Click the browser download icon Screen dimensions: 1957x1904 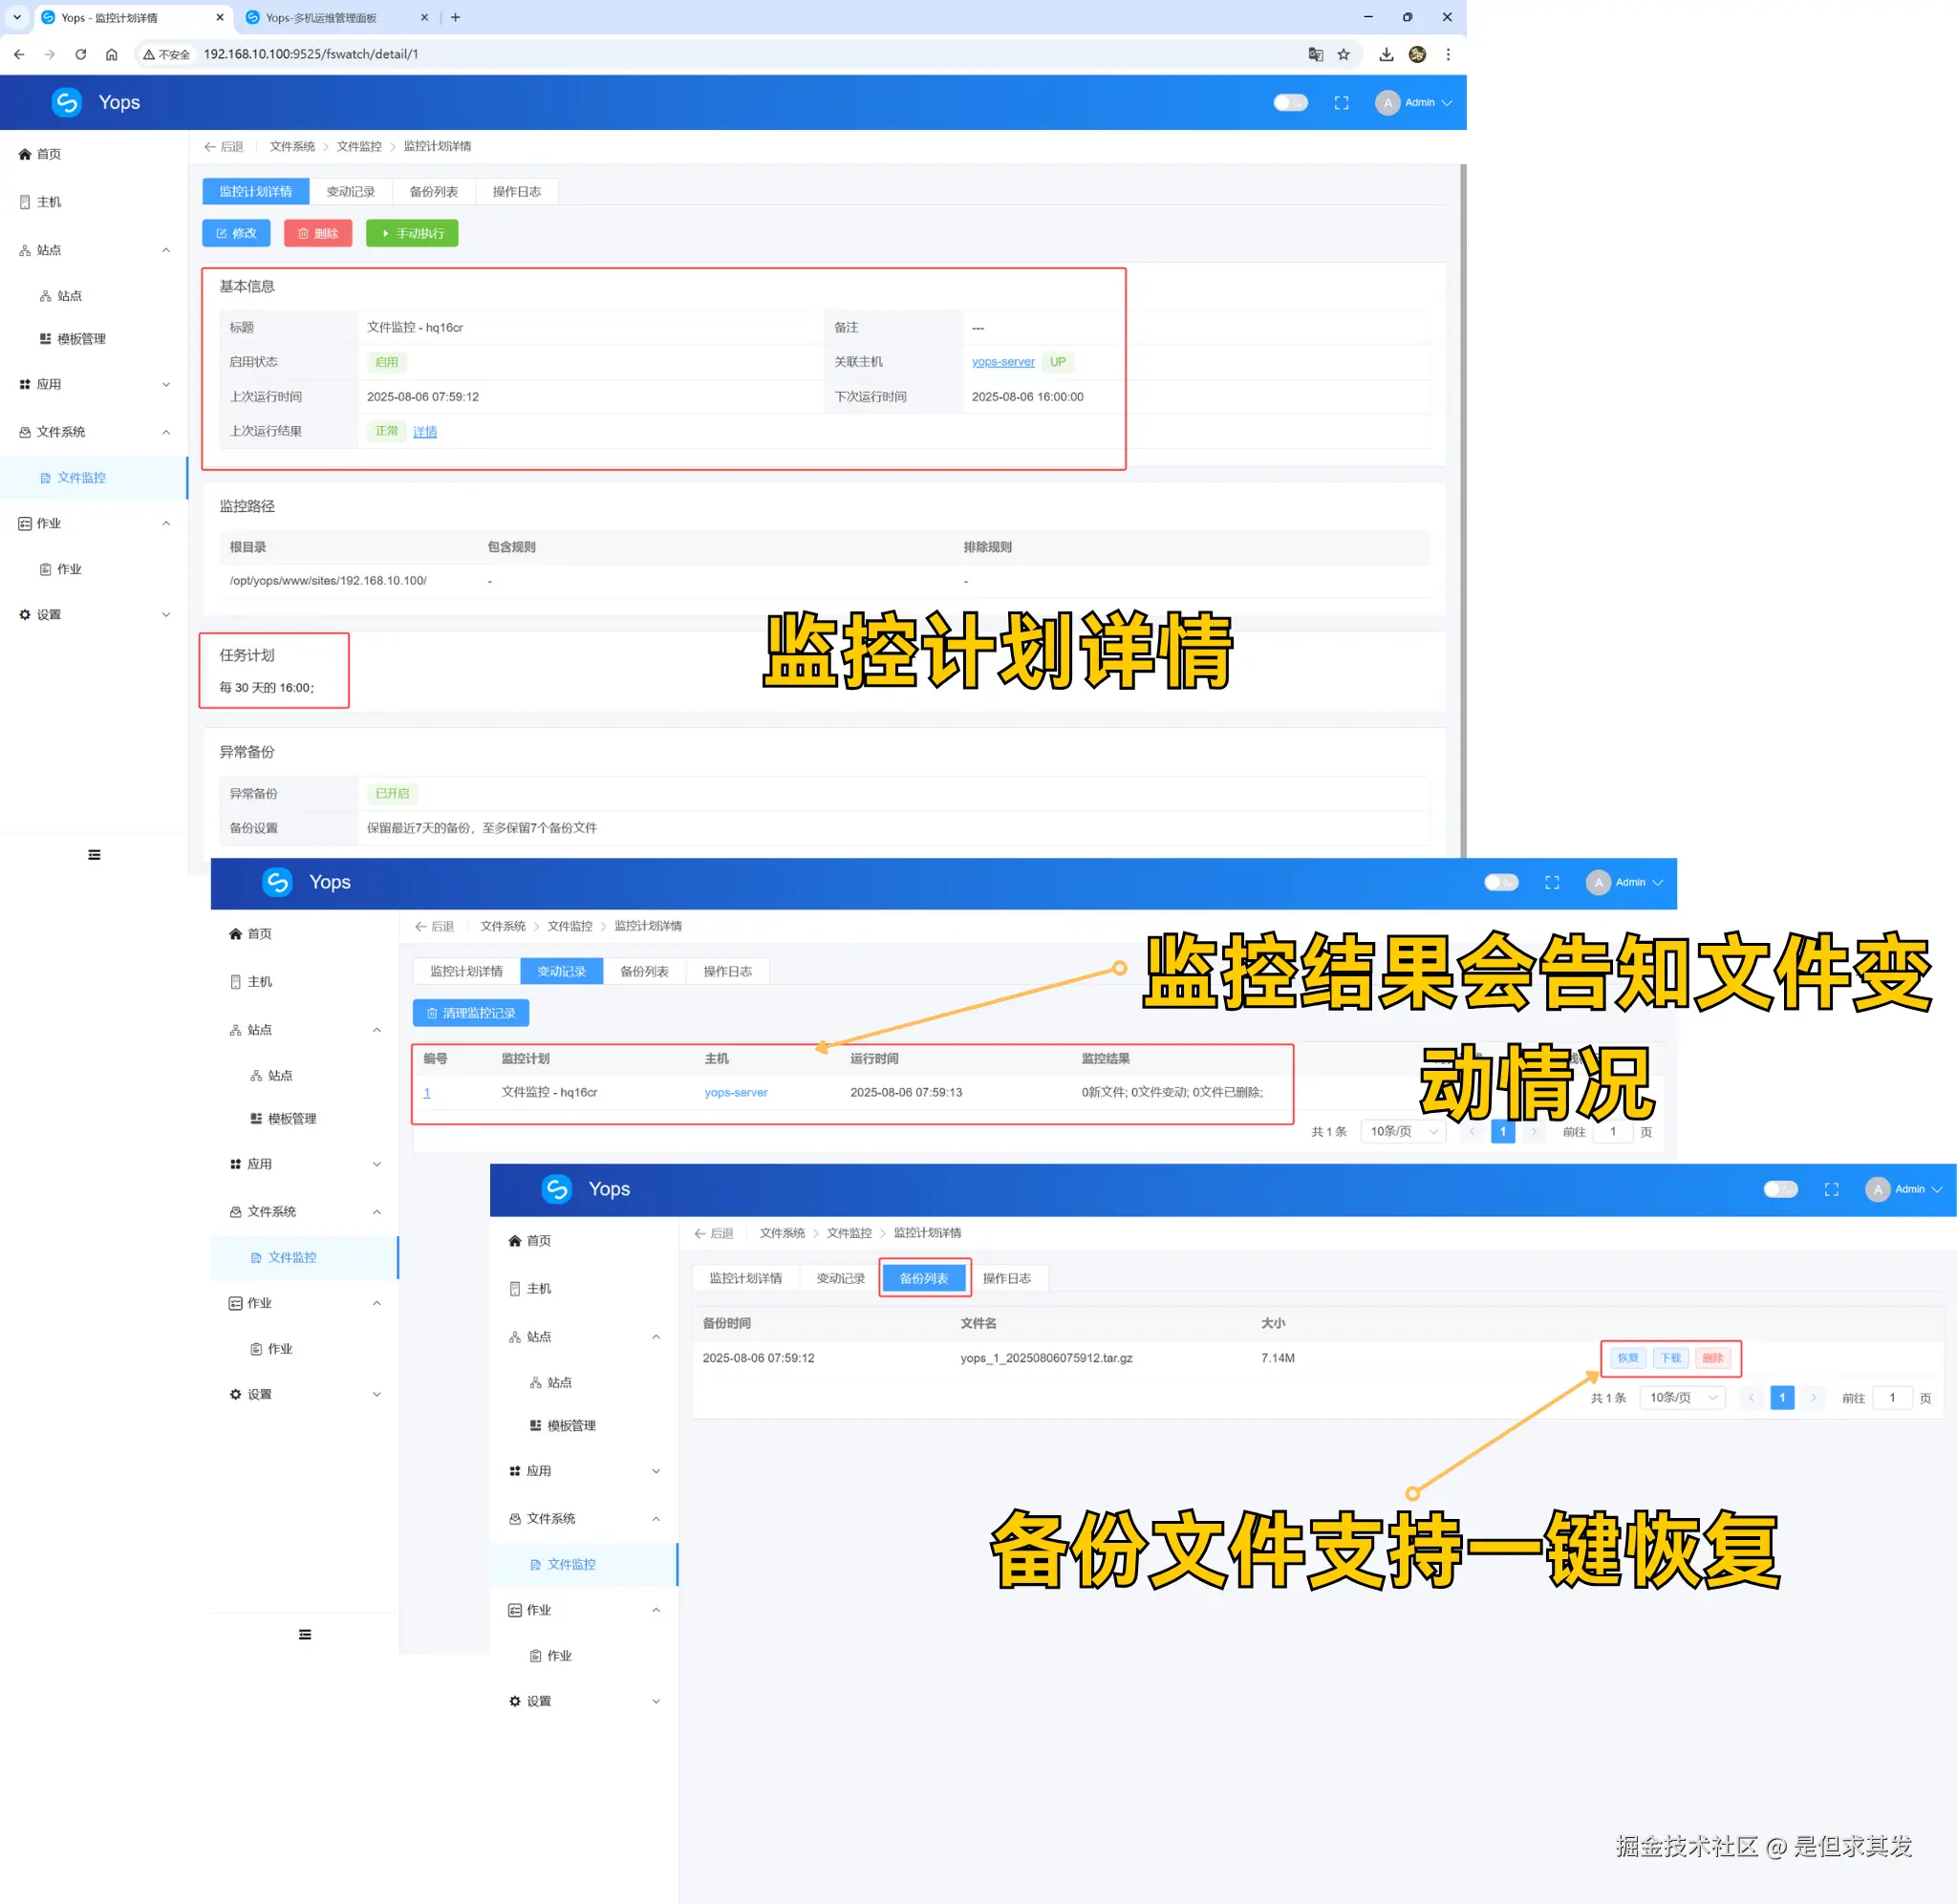tap(1386, 55)
